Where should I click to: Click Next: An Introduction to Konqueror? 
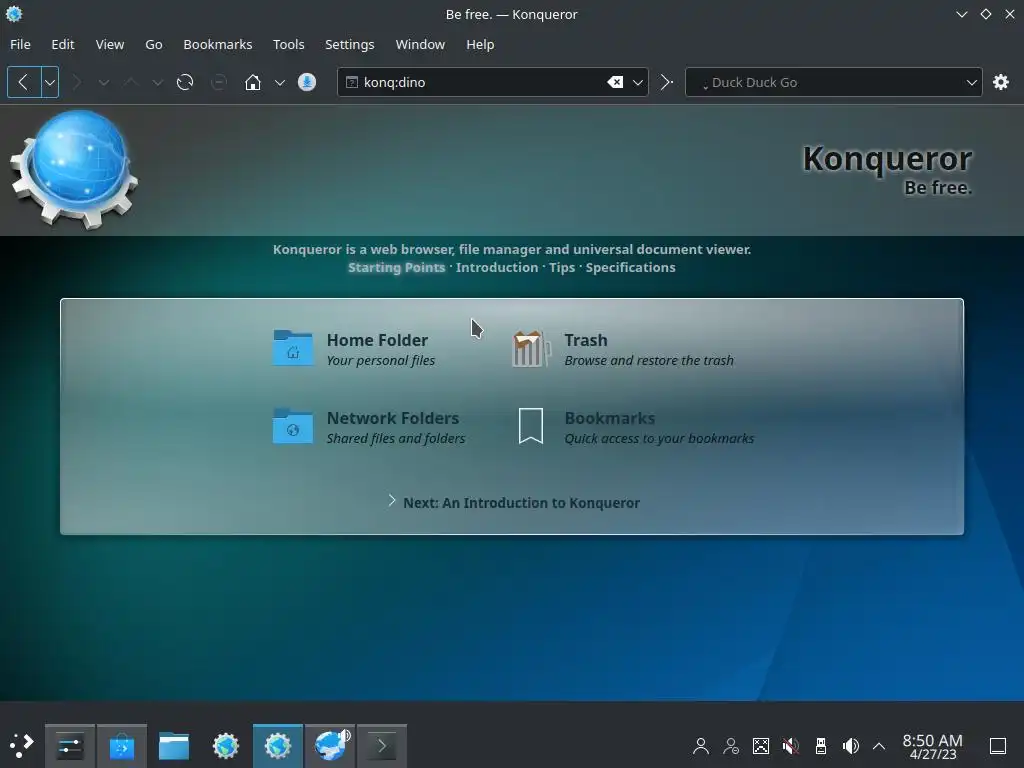[x=521, y=503]
